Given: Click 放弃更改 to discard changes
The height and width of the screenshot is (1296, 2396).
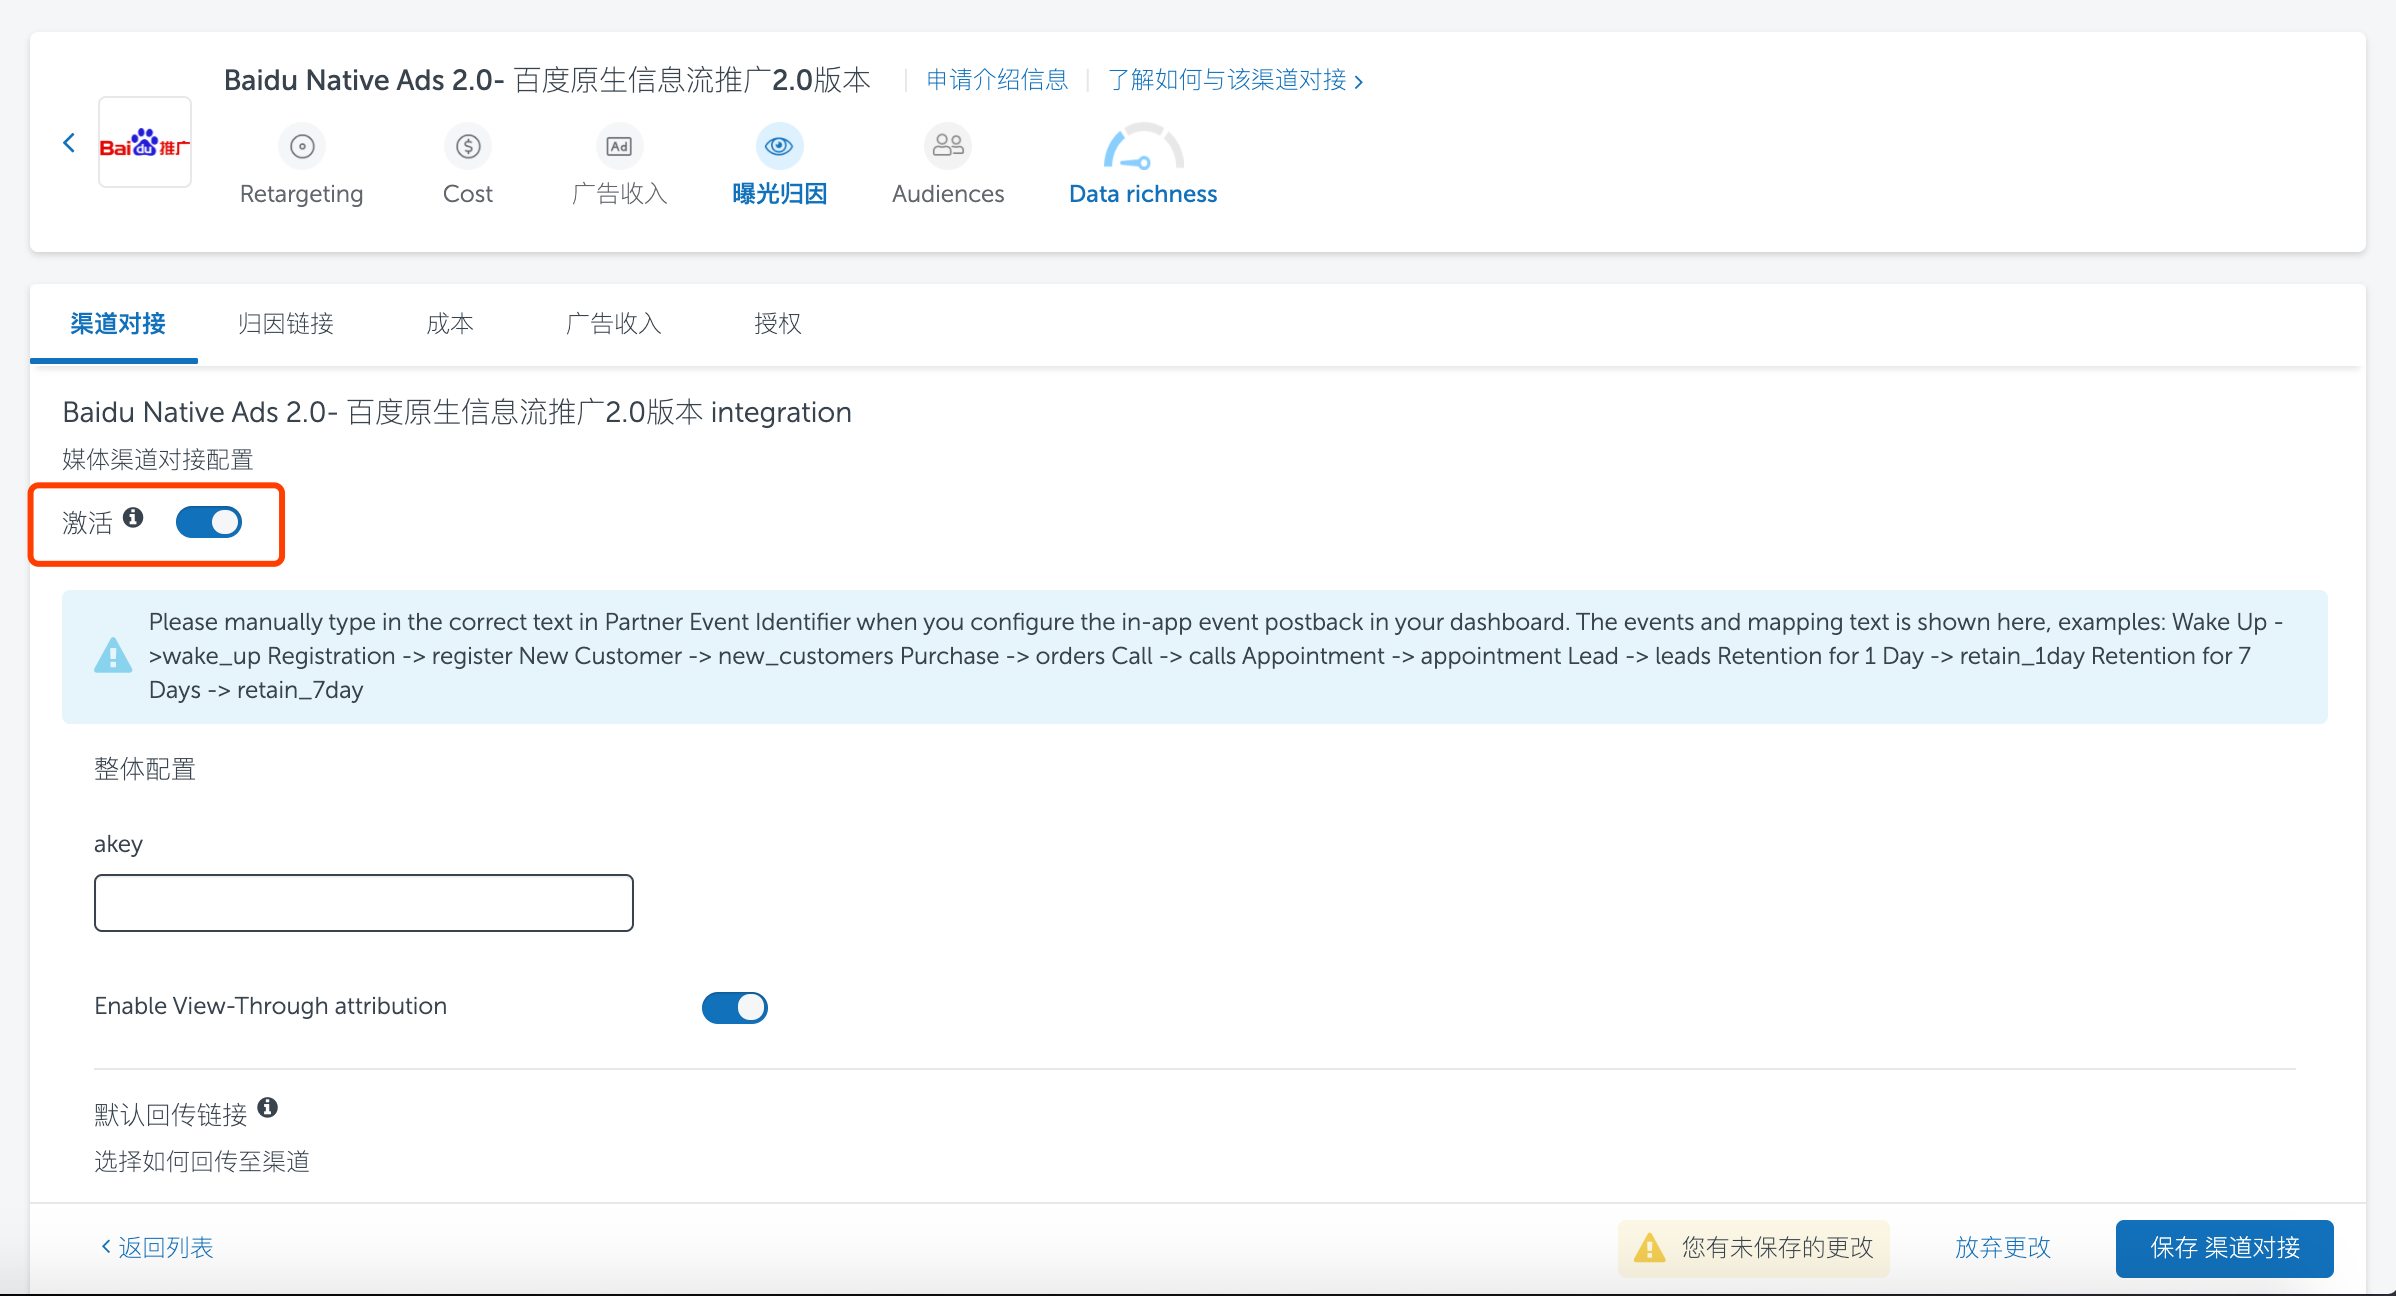Looking at the screenshot, I should click(x=2003, y=1247).
